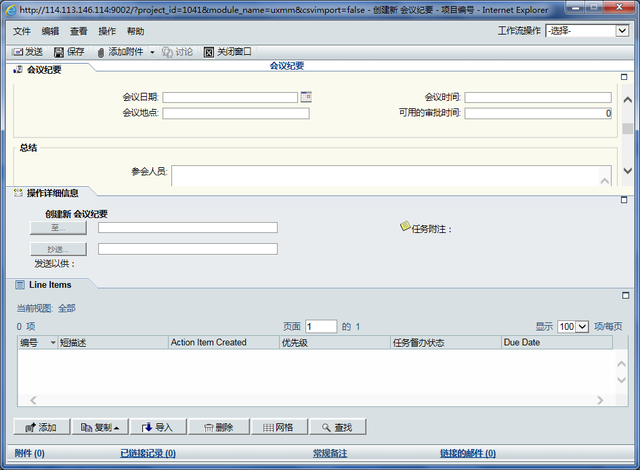Click 网格 grid button
Viewport: 640px width, 470px height.
click(x=279, y=427)
